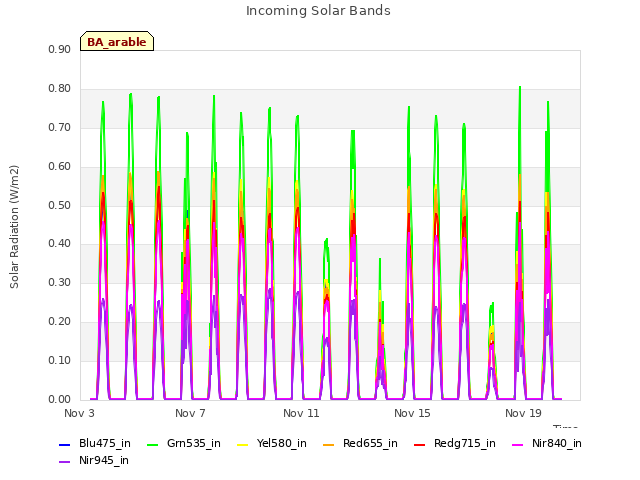Click the Nov 11 x-axis label
The image size is (640, 480).
[301, 413]
